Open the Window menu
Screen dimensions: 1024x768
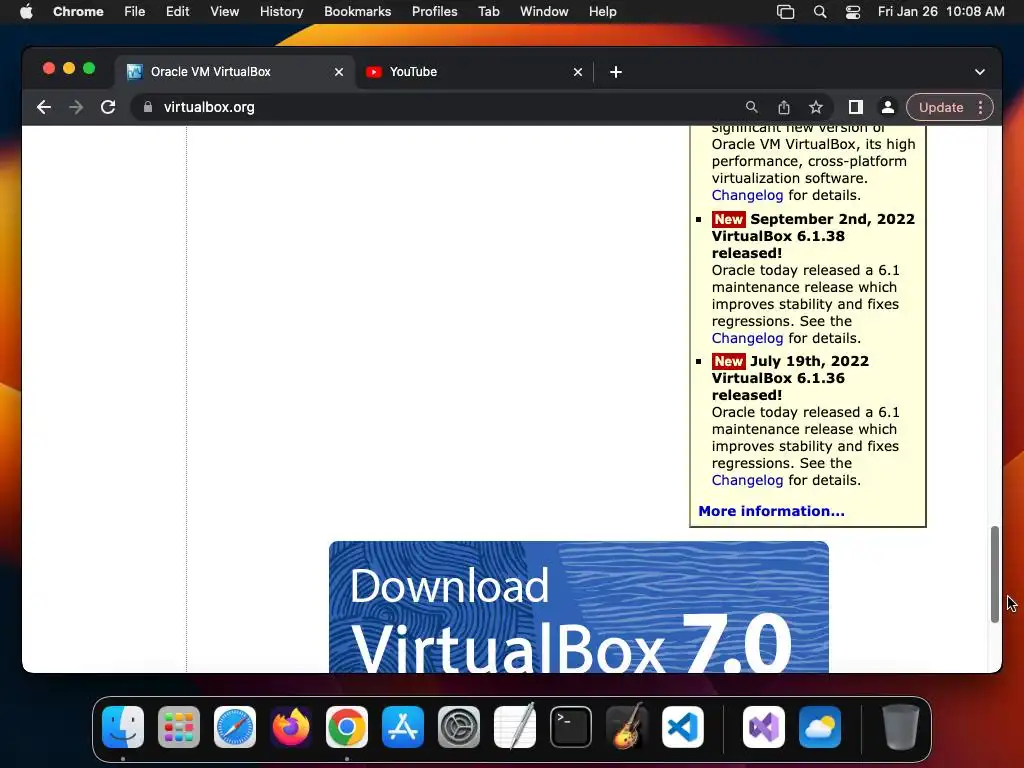[x=544, y=12]
